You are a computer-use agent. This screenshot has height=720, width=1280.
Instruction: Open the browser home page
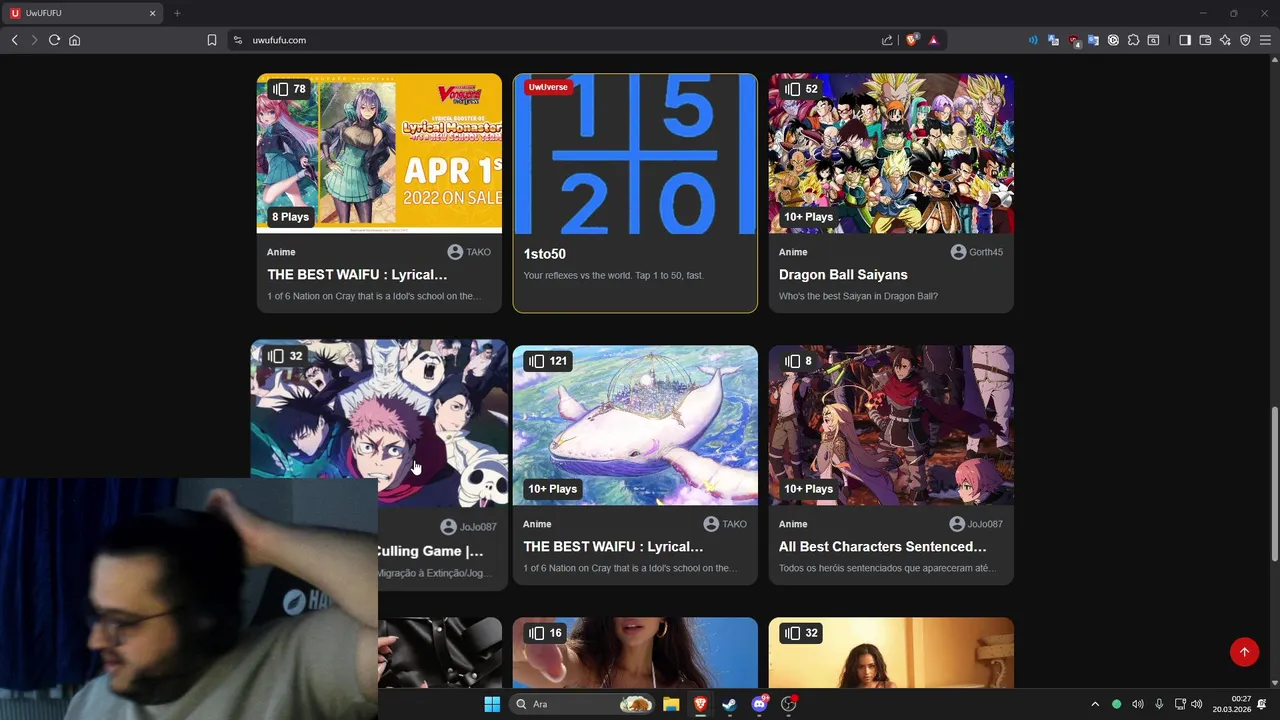coord(74,40)
